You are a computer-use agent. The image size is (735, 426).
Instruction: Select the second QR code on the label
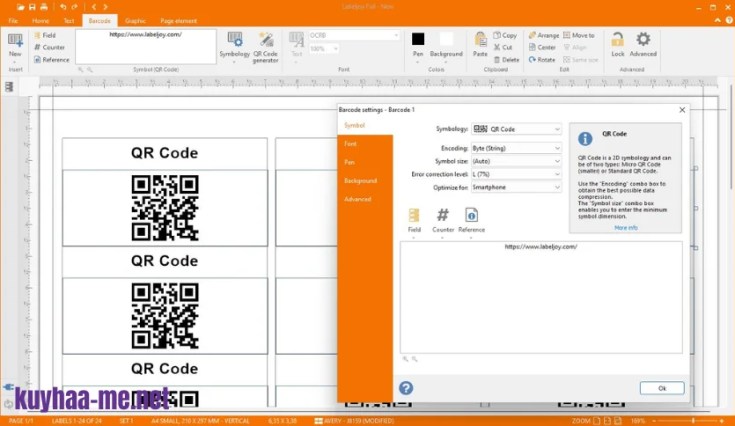165,316
